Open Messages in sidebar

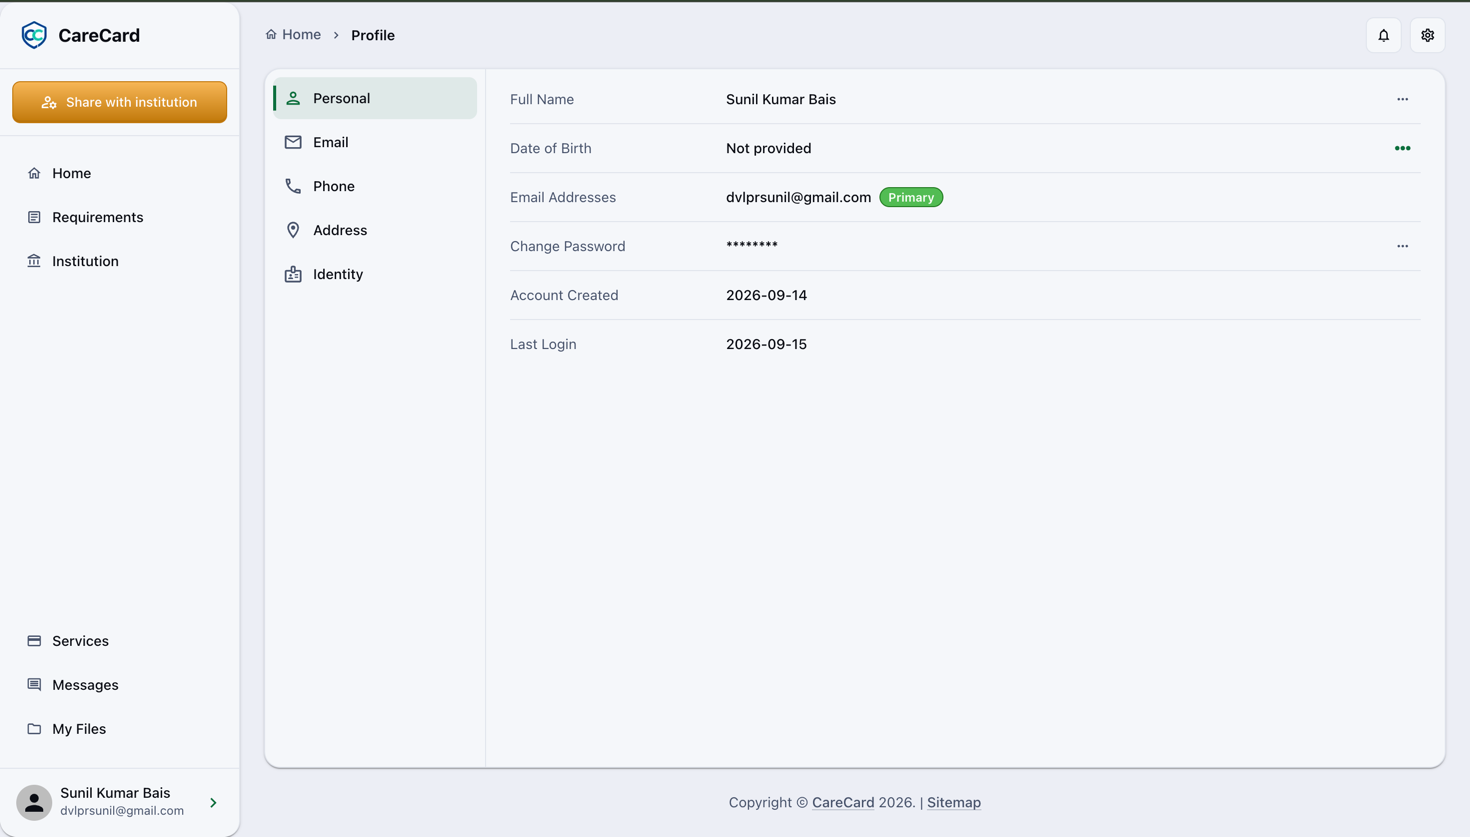coord(120,685)
